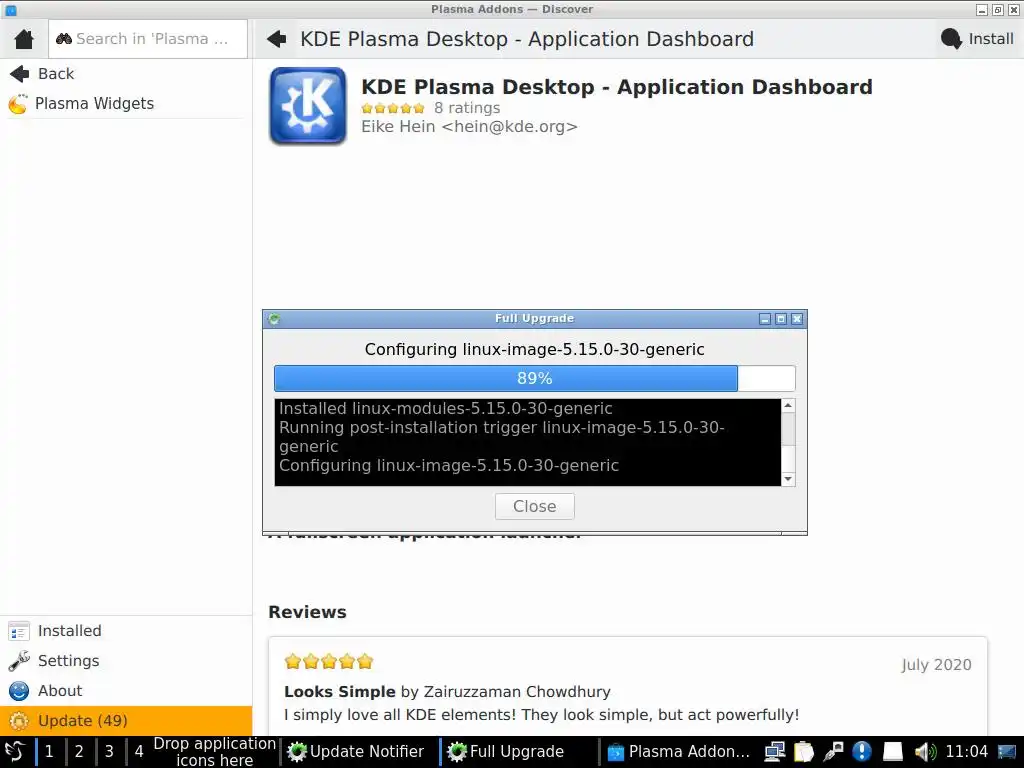Click the Update gear icon in sidebar
This screenshot has height=768, width=1024.
(x=18, y=721)
